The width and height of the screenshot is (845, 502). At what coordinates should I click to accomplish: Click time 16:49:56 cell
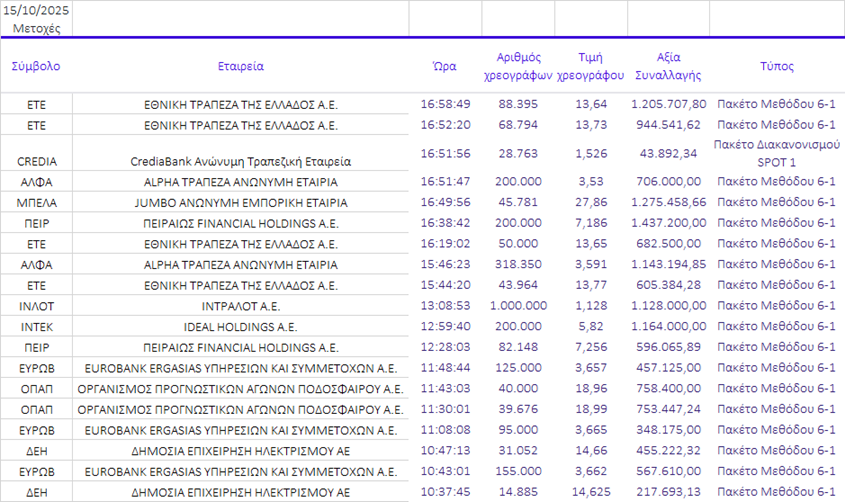click(445, 202)
